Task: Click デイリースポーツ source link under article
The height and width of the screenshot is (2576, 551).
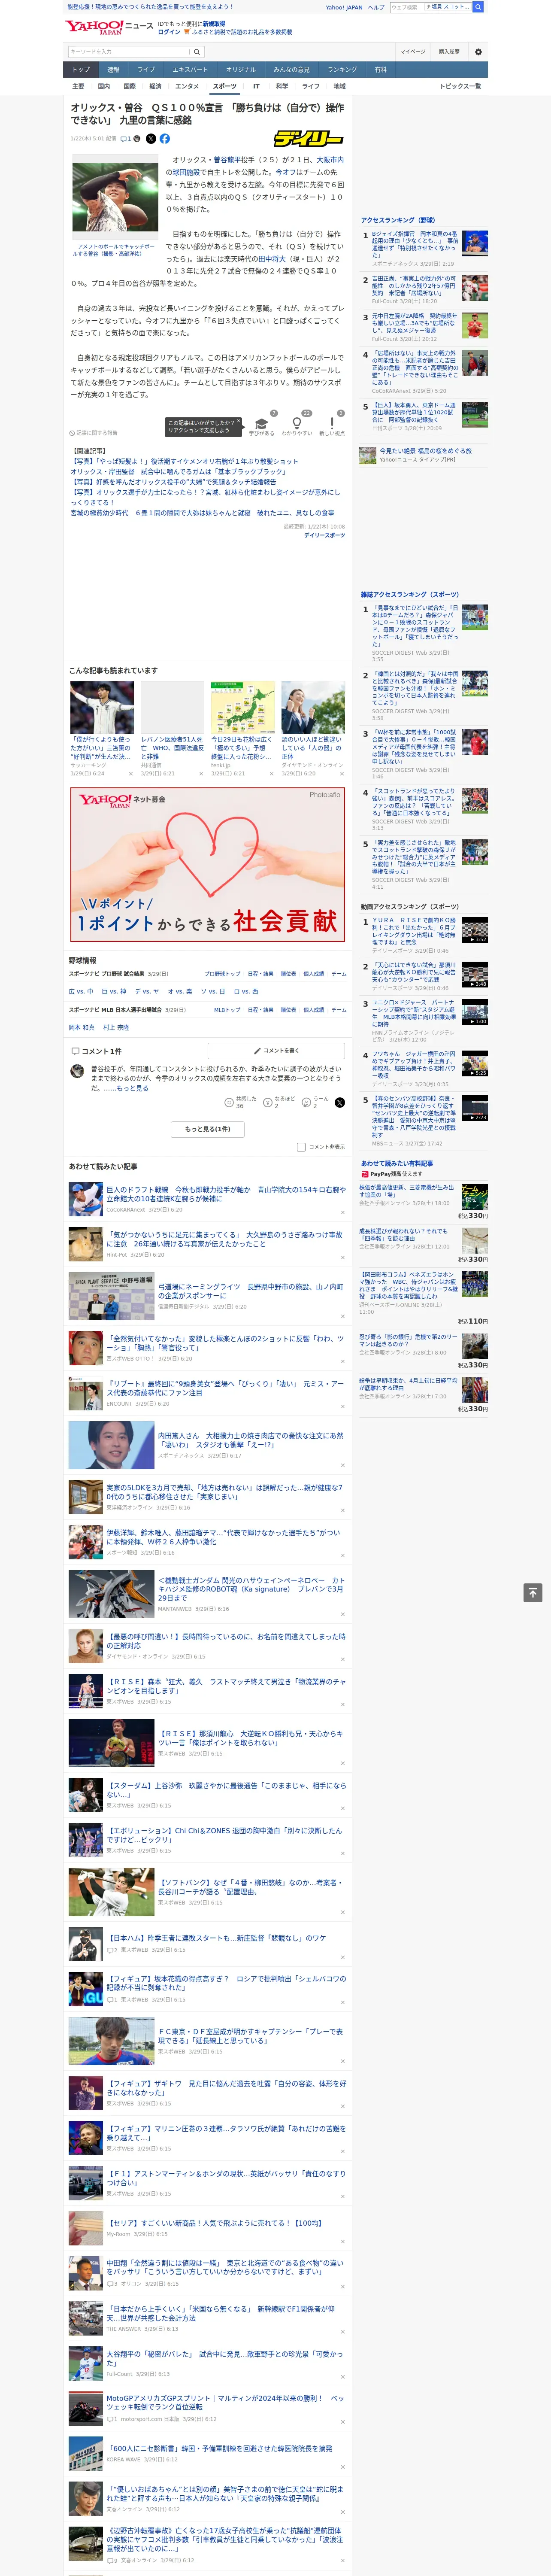Action: click(324, 535)
